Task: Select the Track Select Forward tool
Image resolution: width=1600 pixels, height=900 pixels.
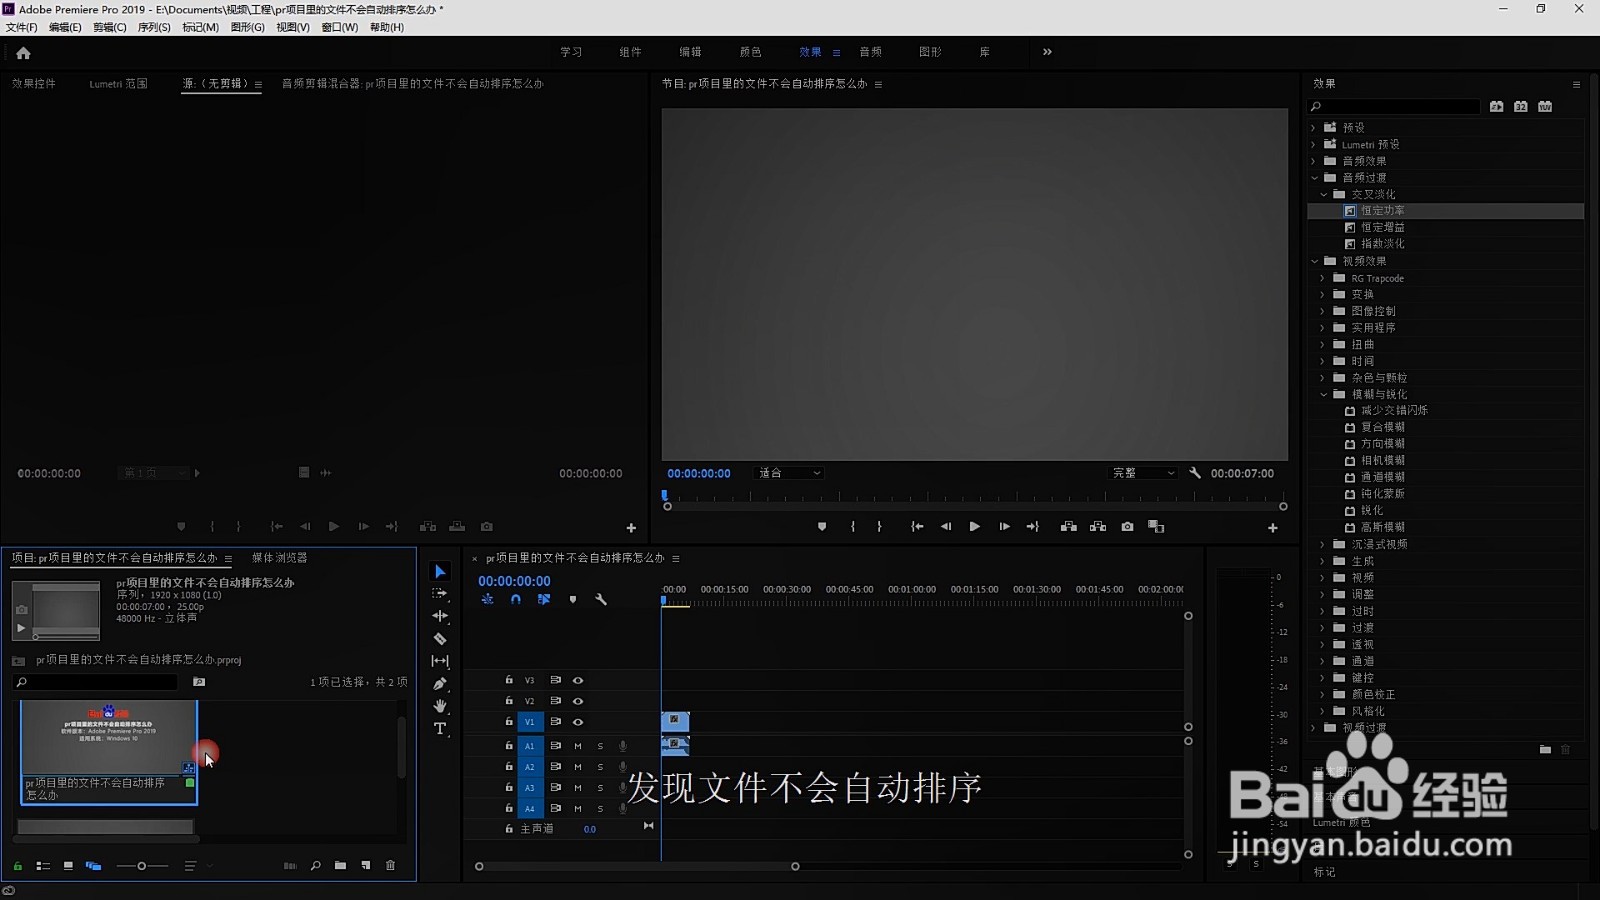Action: pyautogui.click(x=440, y=593)
